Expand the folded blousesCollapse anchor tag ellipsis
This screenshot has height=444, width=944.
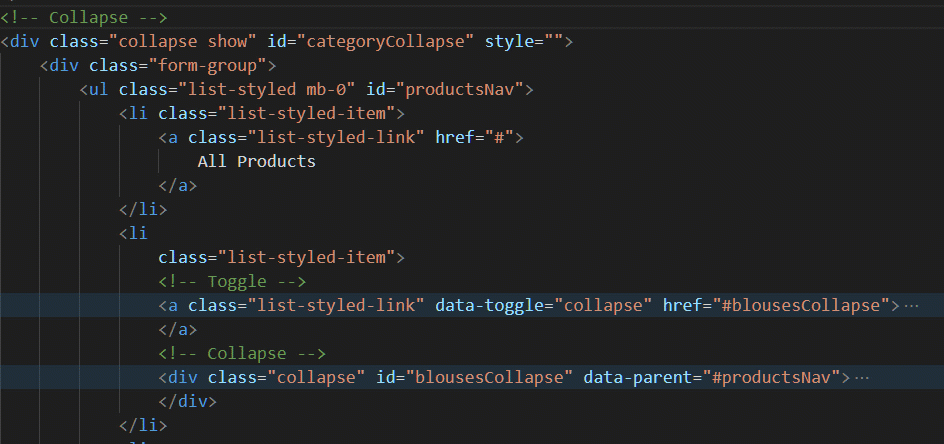click(x=911, y=305)
